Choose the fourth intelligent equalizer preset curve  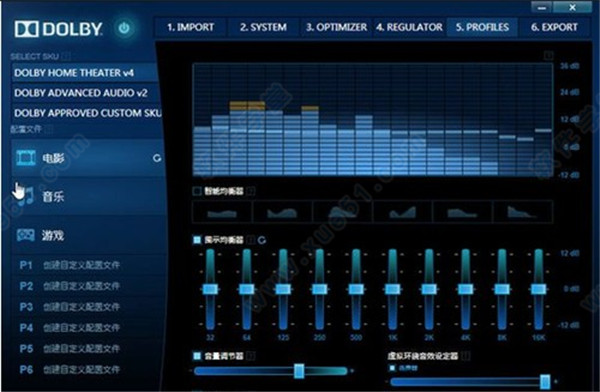coord(402,212)
